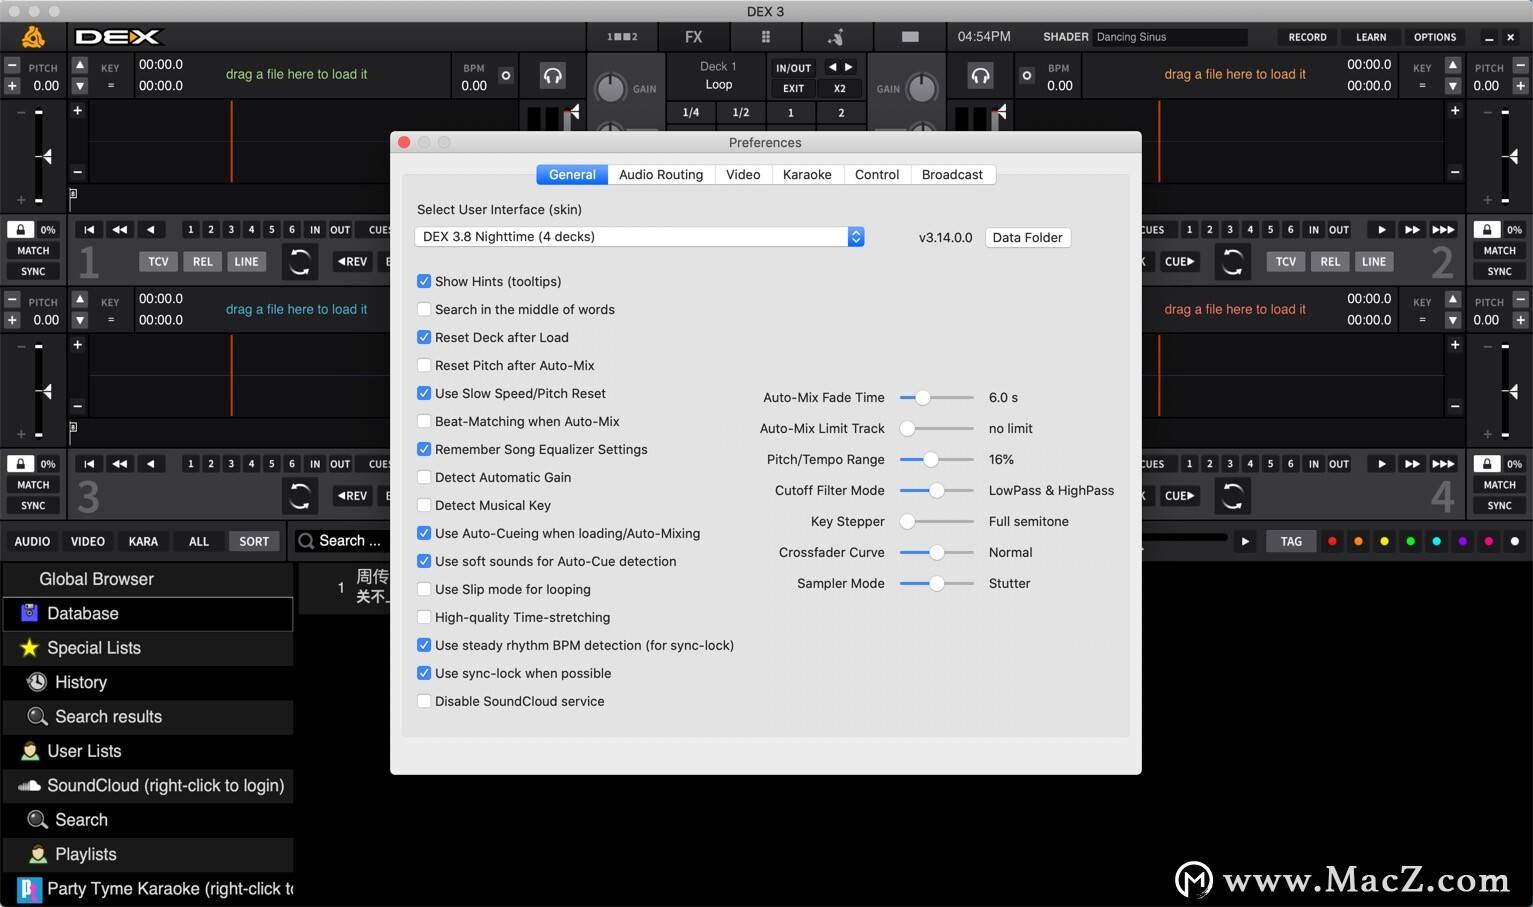Image resolution: width=1533 pixels, height=907 pixels.
Task: Uncheck Use sync-lock when possible
Action: pyautogui.click(x=424, y=674)
